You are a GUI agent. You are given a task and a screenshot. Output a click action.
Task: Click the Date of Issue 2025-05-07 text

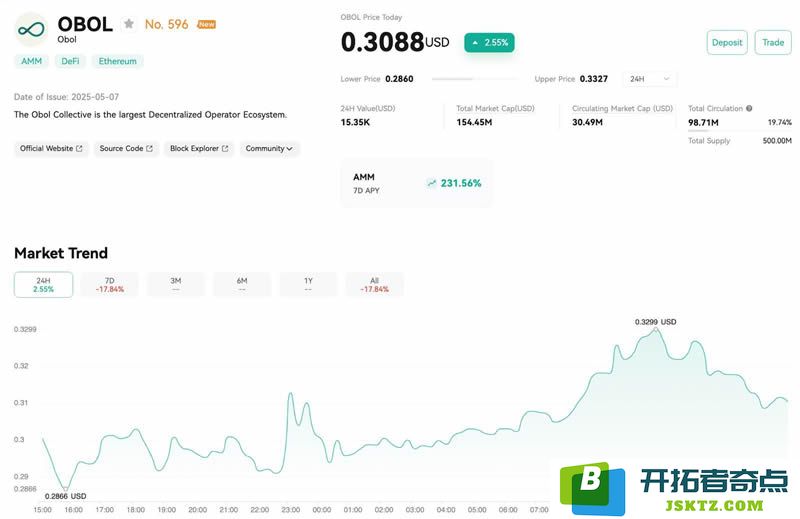pyautogui.click(x=66, y=97)
